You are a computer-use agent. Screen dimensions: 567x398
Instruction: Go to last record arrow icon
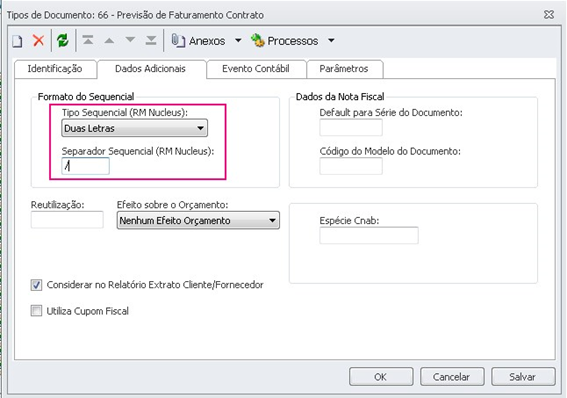click(x=151, y=40)
